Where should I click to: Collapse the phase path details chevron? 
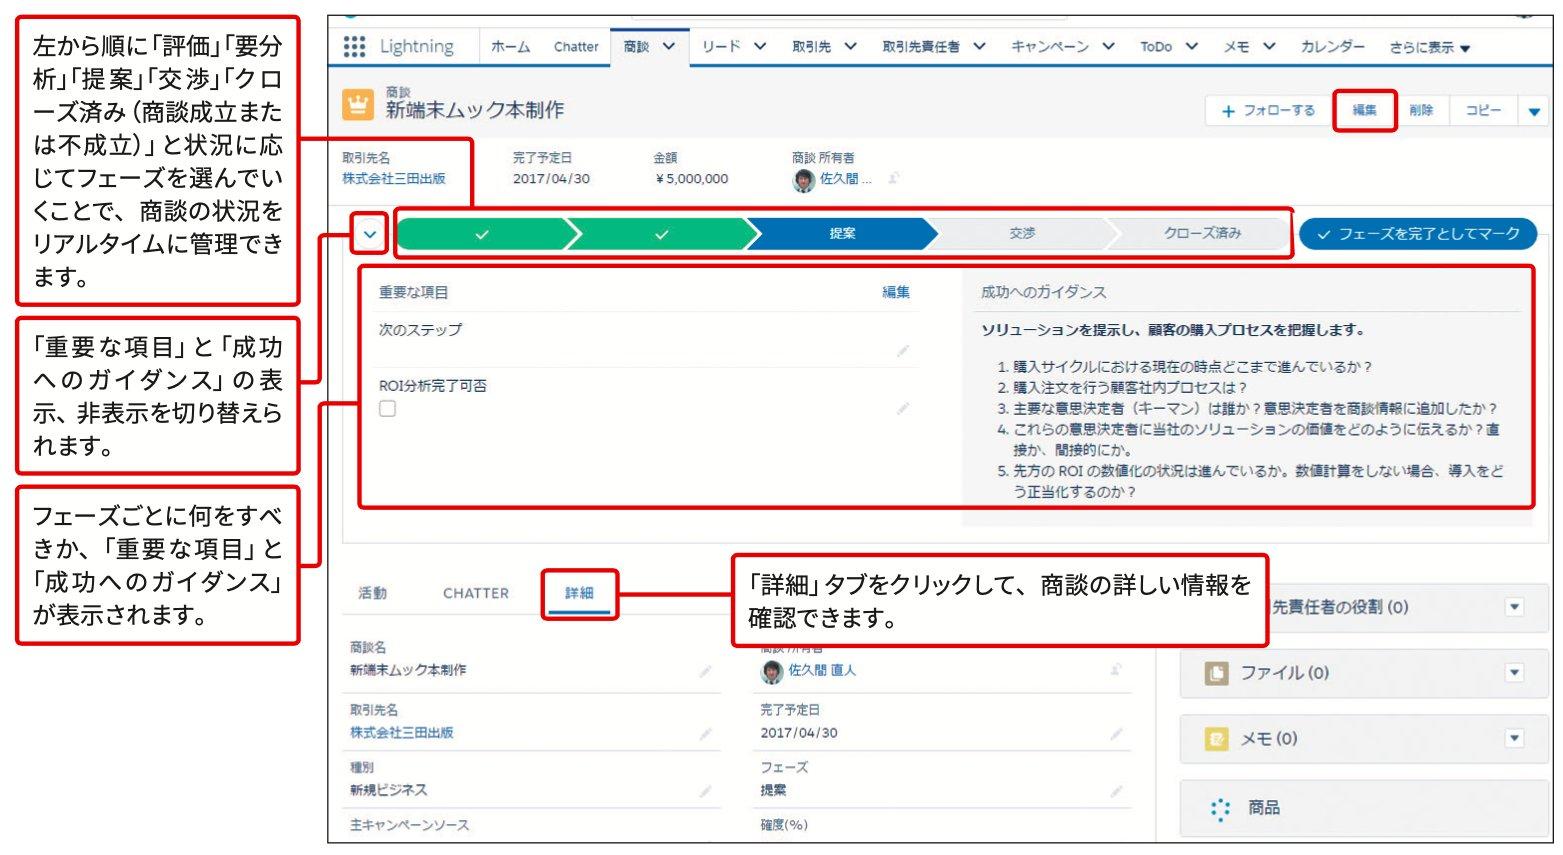click(x=370, y=235)
